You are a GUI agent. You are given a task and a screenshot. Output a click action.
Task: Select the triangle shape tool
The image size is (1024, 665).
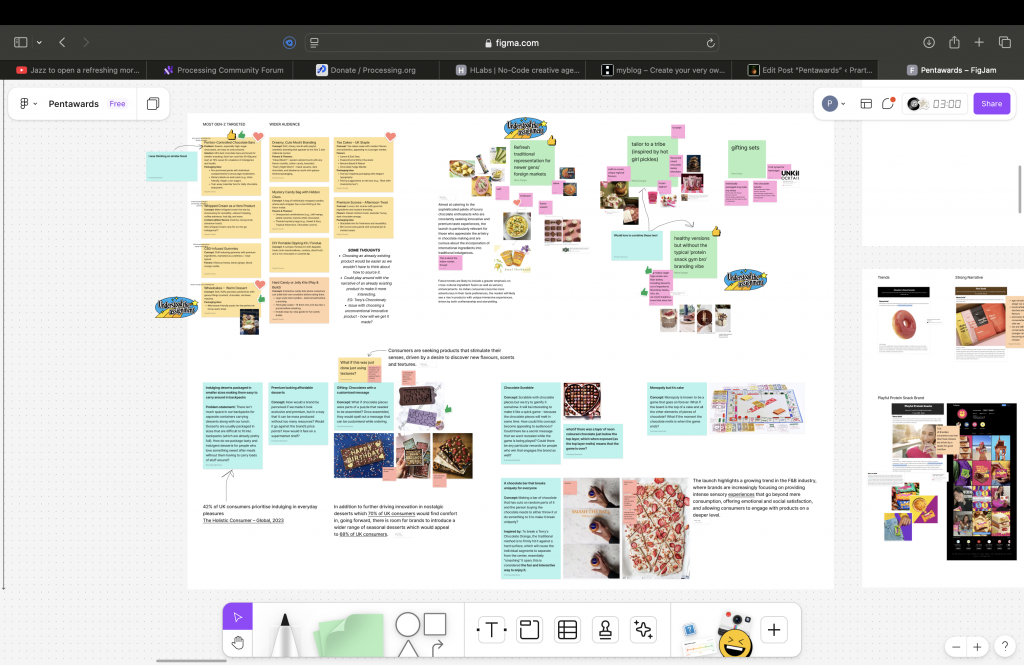point(408,648)
